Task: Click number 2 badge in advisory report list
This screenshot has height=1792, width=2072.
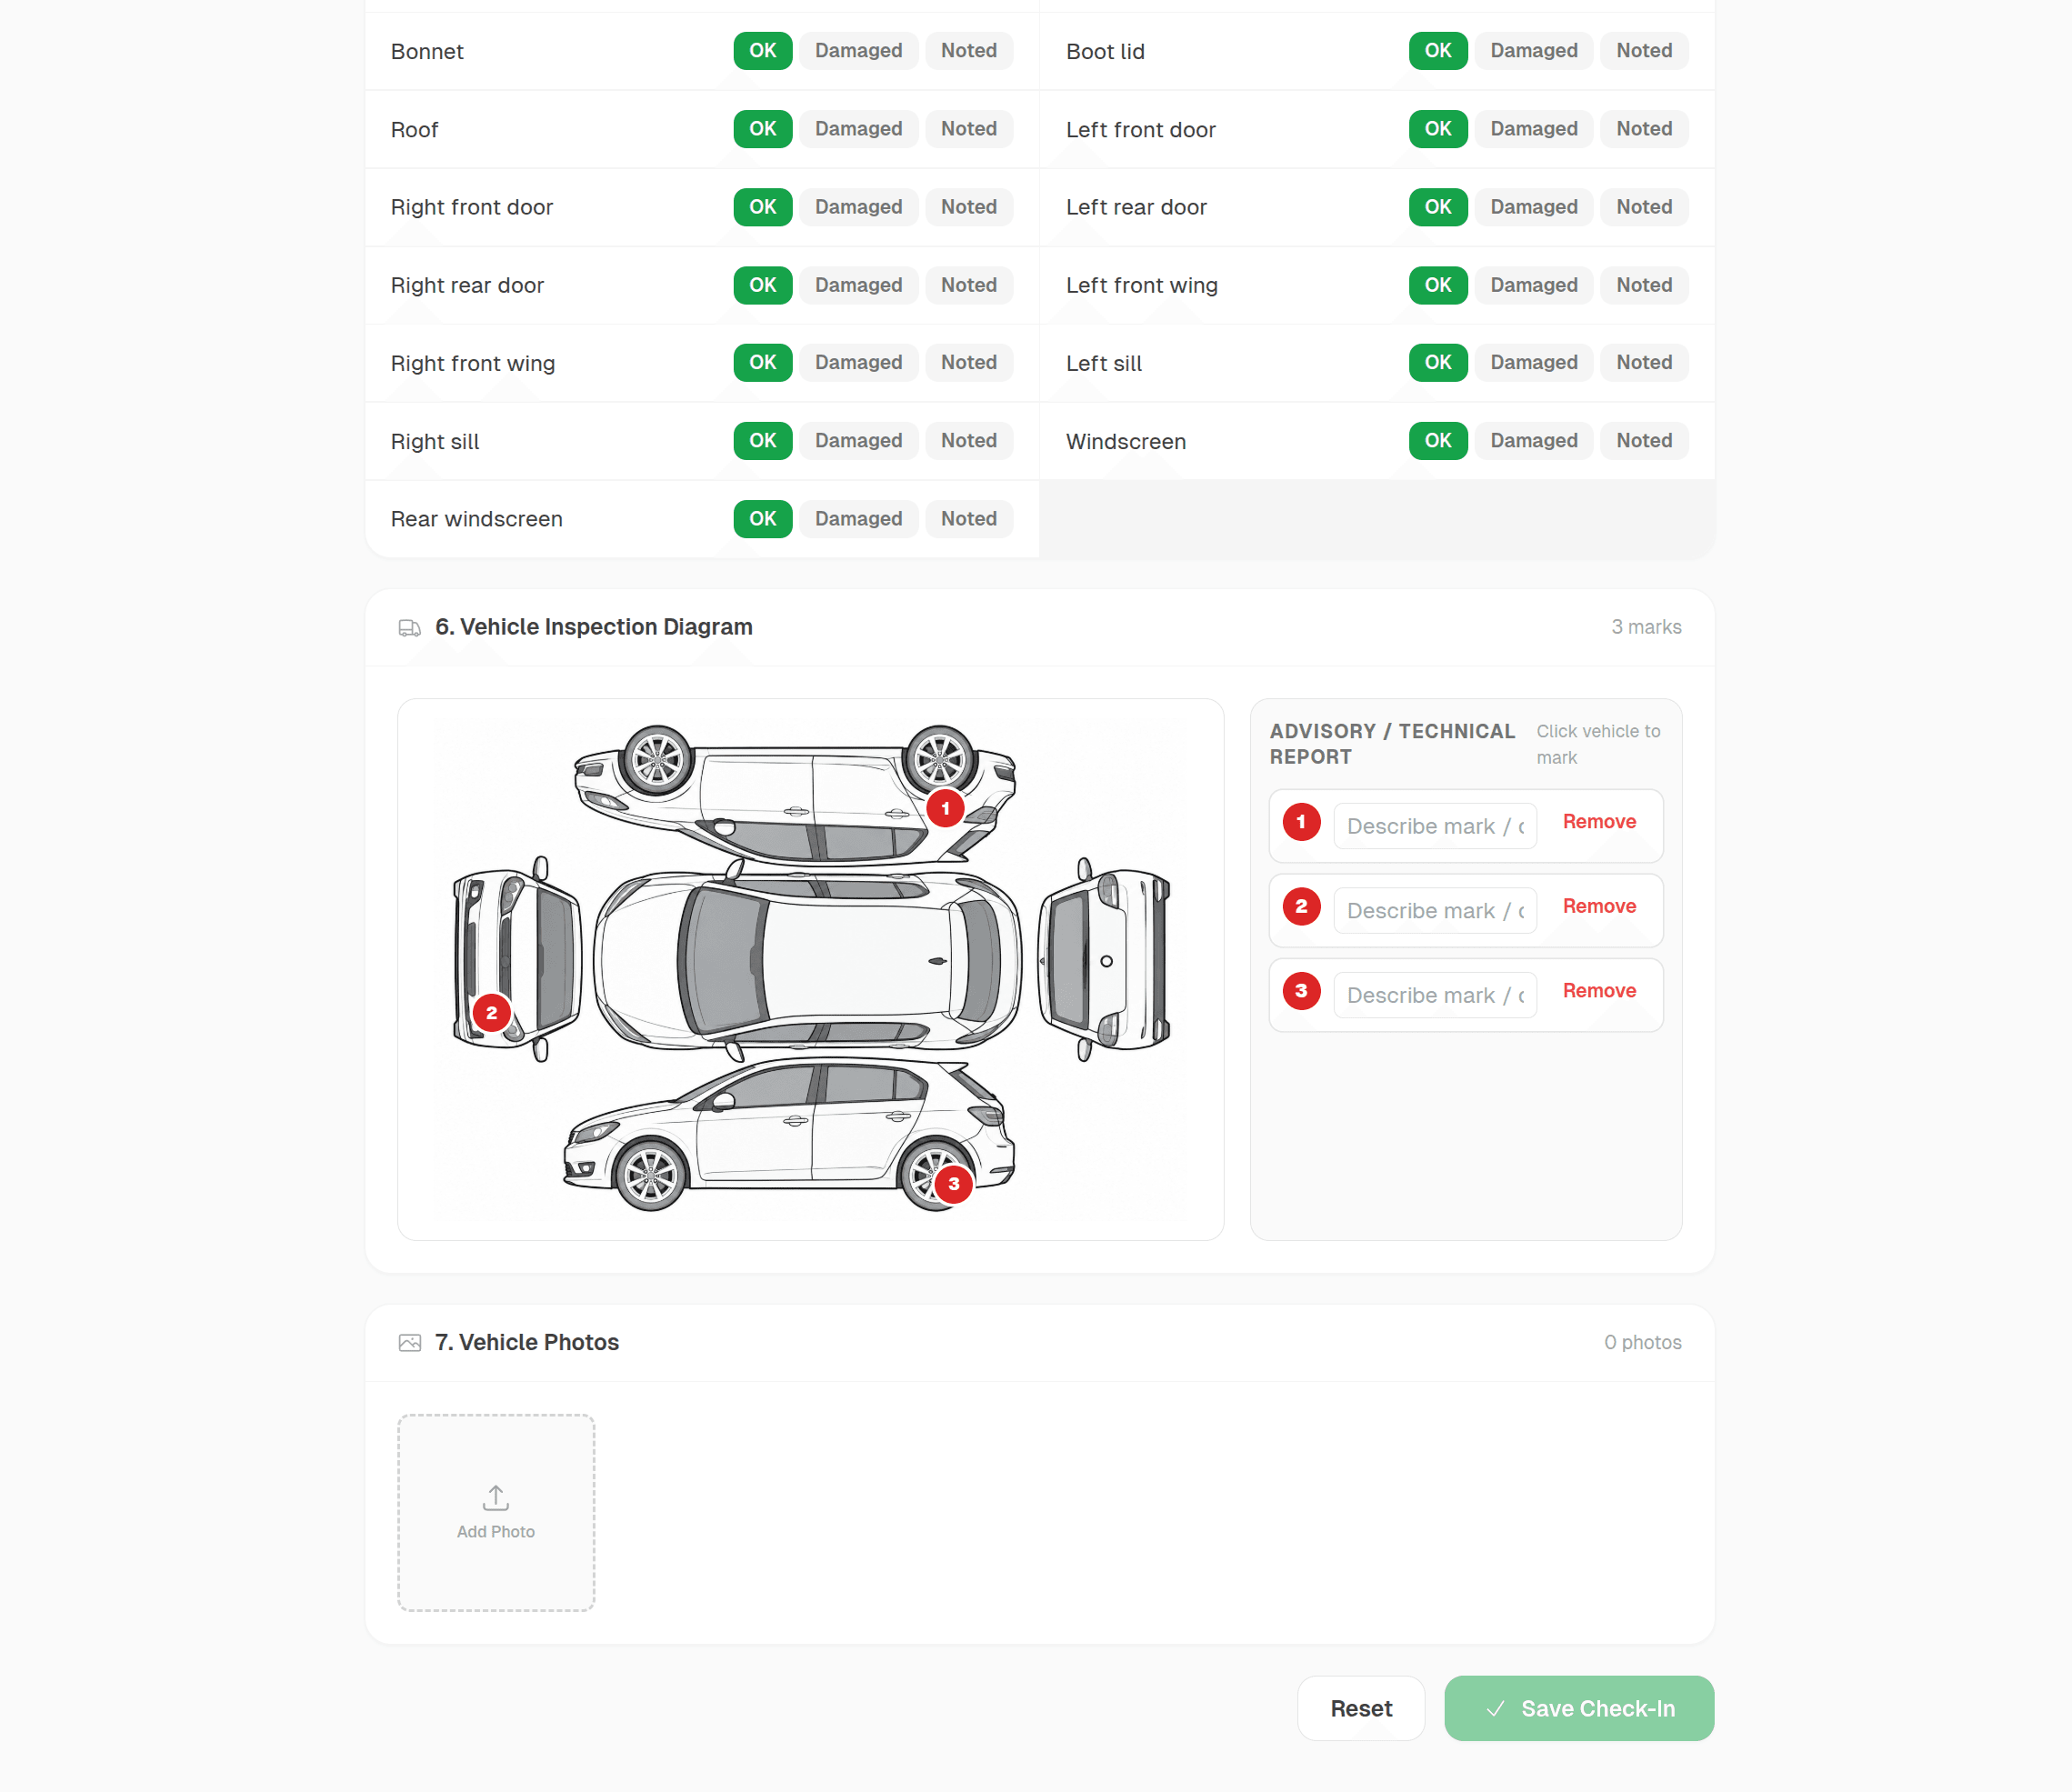Action: [x=1301, y=907]
